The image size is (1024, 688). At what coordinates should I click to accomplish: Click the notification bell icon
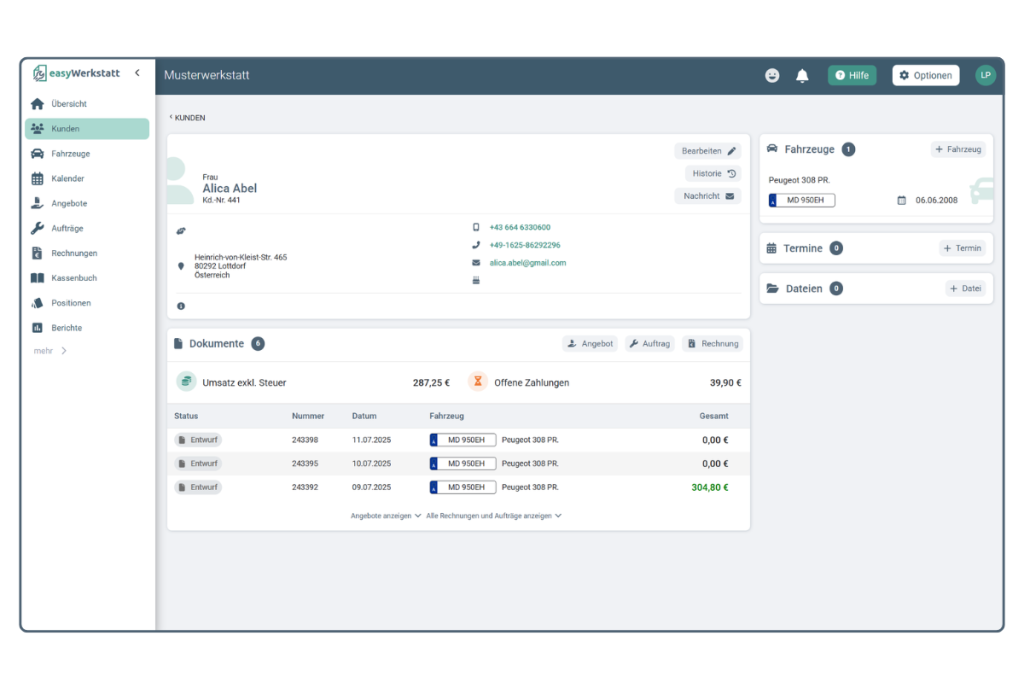pos(802,76)
